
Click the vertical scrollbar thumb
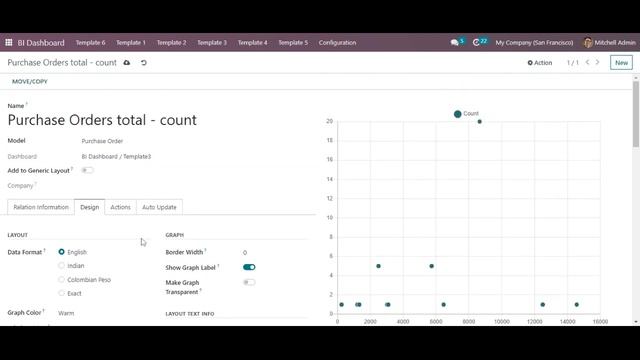[x=636, y=114]
